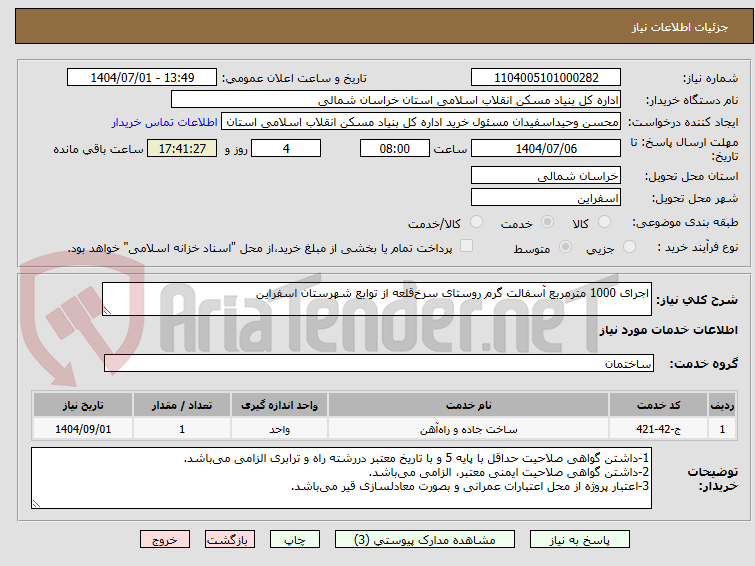Image resolution: width=755 pixels, height=566 pixels.
Task: Click the deadline date field 1404/07/06
Action: coord(546,148)
